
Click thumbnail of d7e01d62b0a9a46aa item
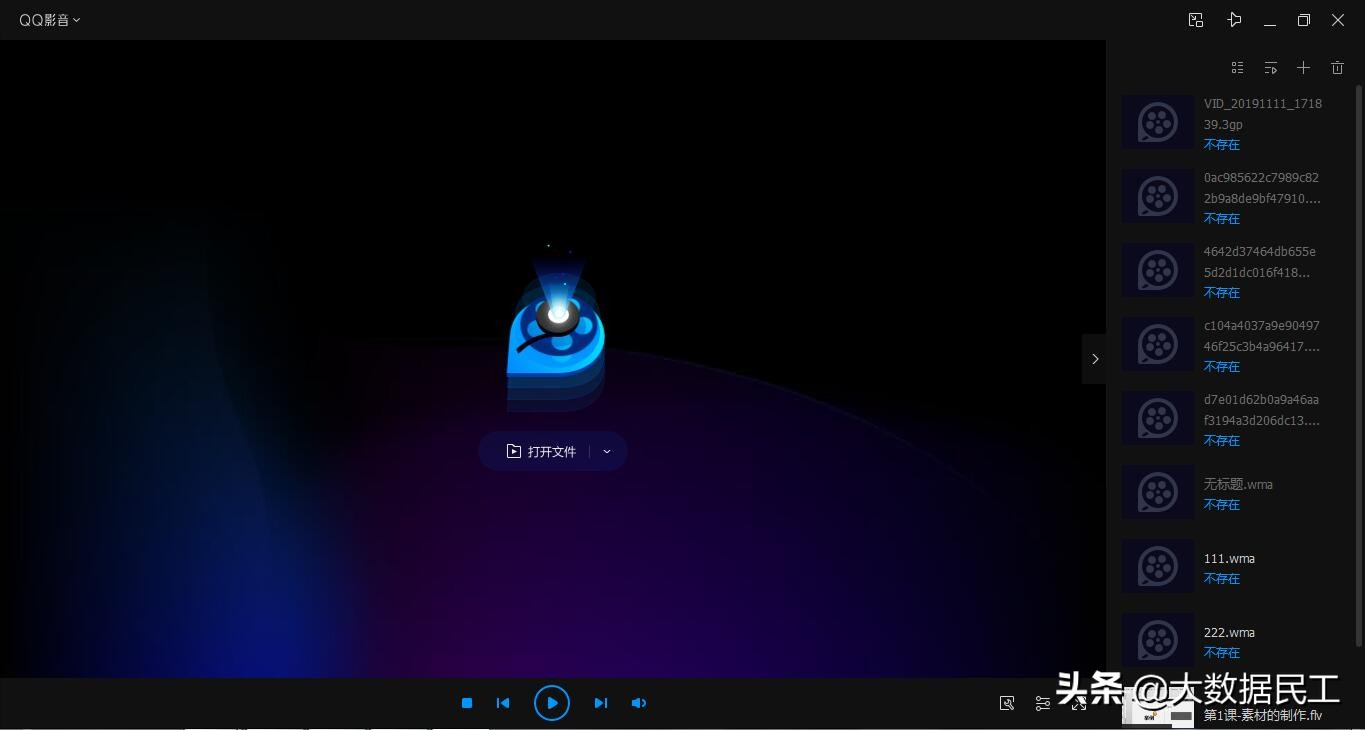click(x=1158, y=418)
